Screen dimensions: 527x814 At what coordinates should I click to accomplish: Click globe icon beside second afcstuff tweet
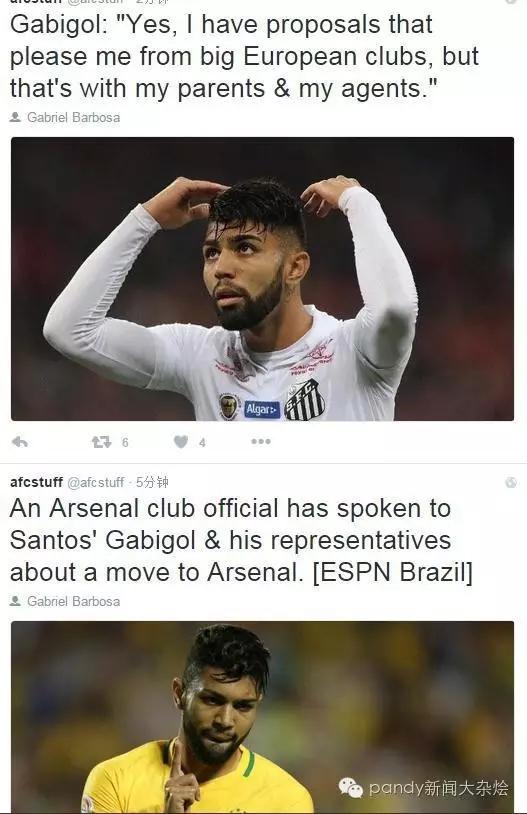[511, 482]
